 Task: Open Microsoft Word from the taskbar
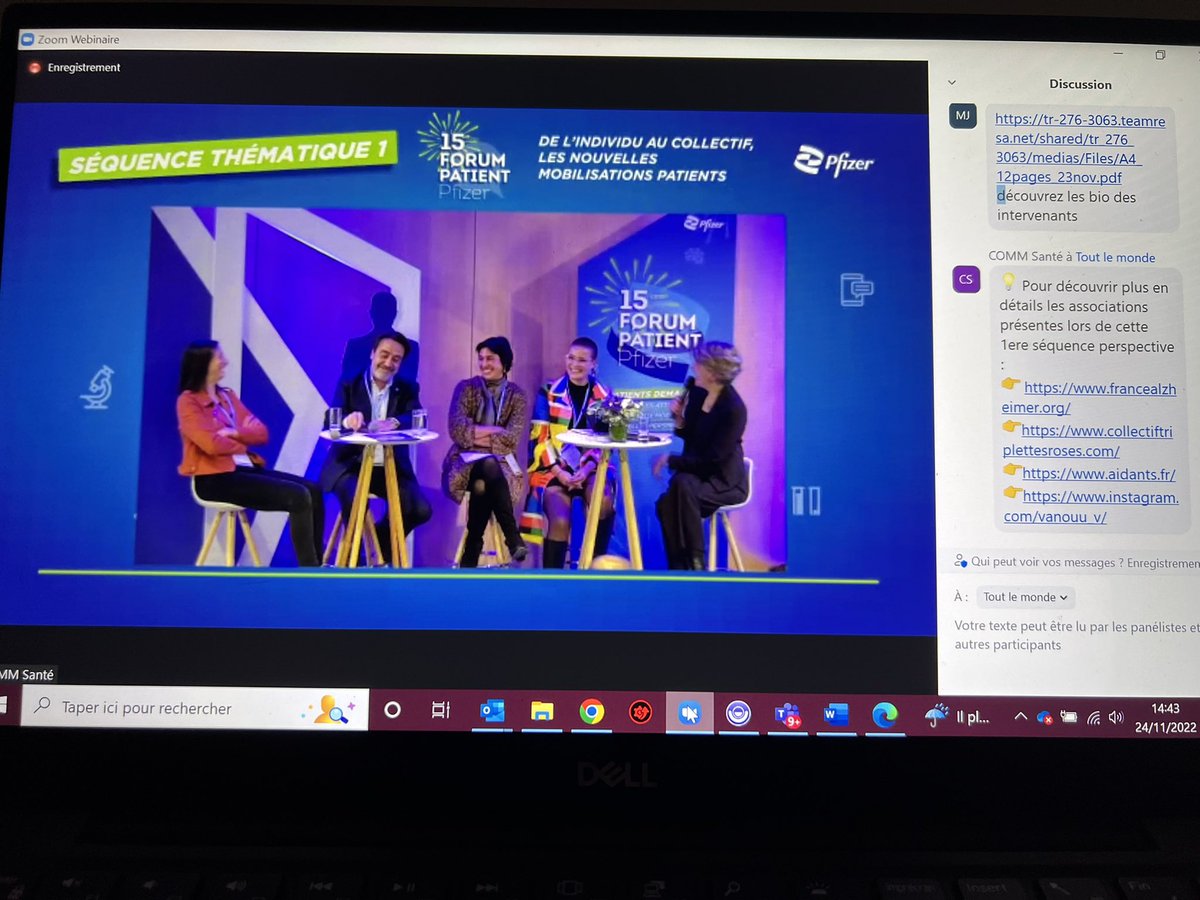click(x=836, y=715)
